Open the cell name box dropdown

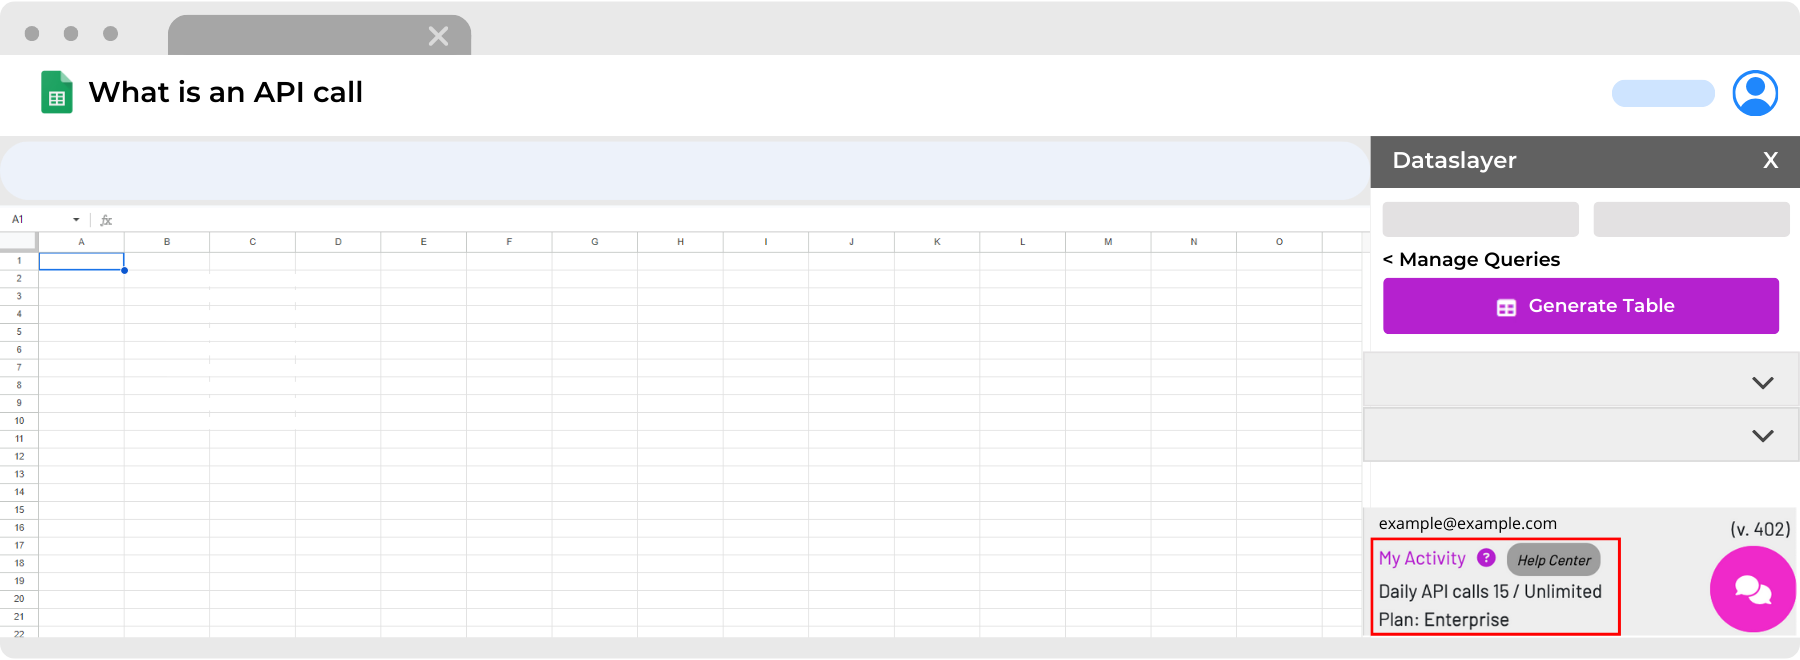pos(76,220)
